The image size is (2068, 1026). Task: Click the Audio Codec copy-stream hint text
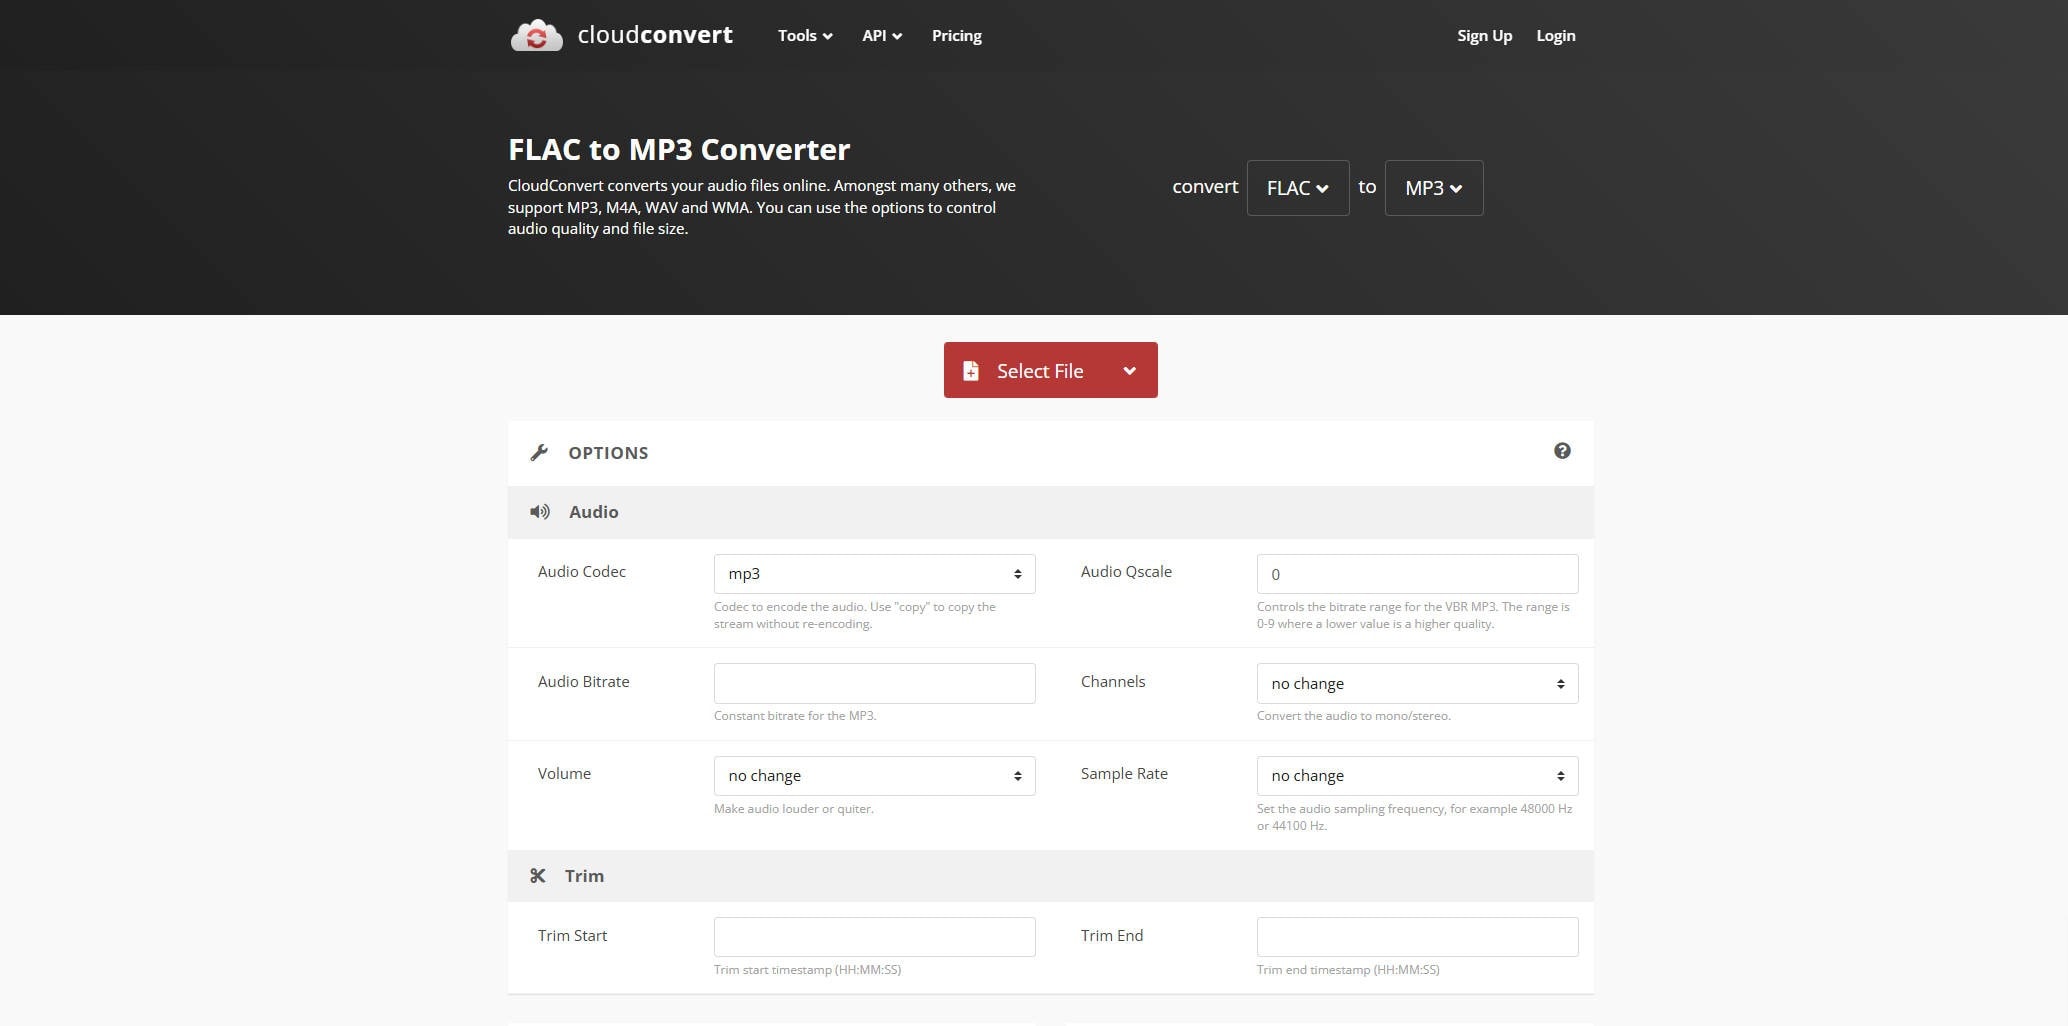coord(855,615)
